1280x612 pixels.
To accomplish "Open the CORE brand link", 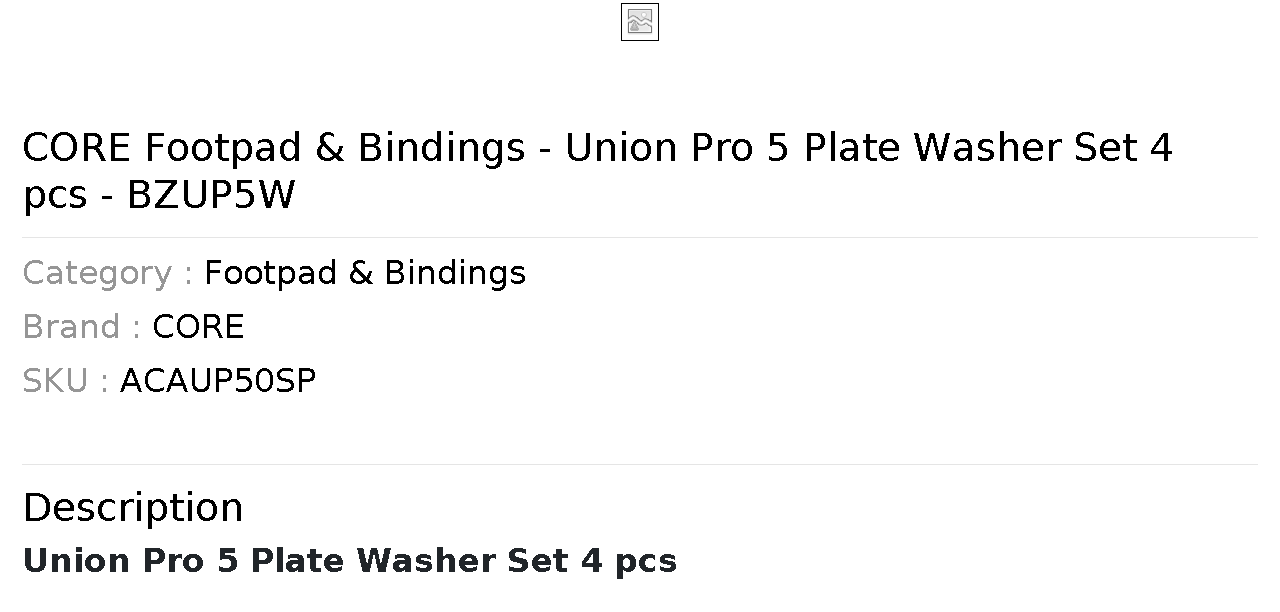I will [198, 327].
